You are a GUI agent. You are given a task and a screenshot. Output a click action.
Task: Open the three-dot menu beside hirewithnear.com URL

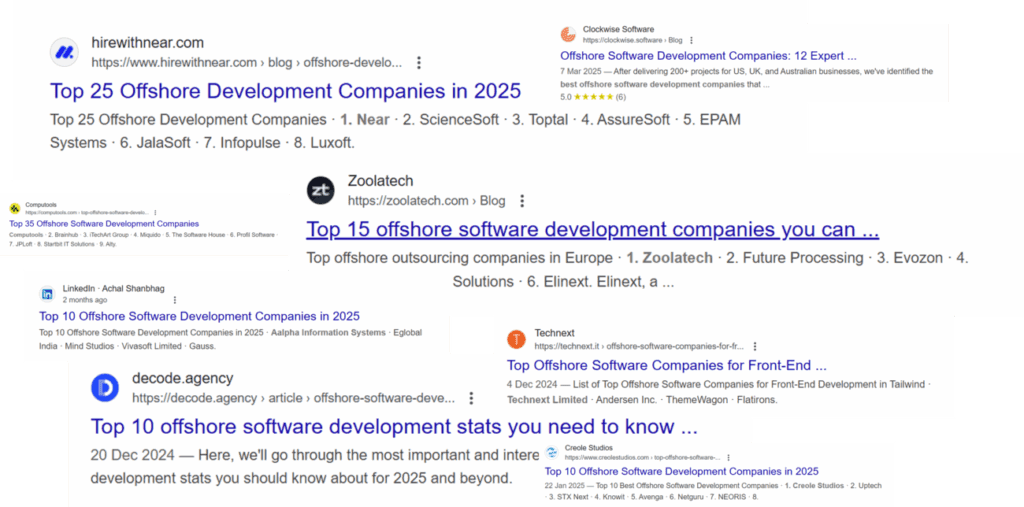[x=419, y=63]
